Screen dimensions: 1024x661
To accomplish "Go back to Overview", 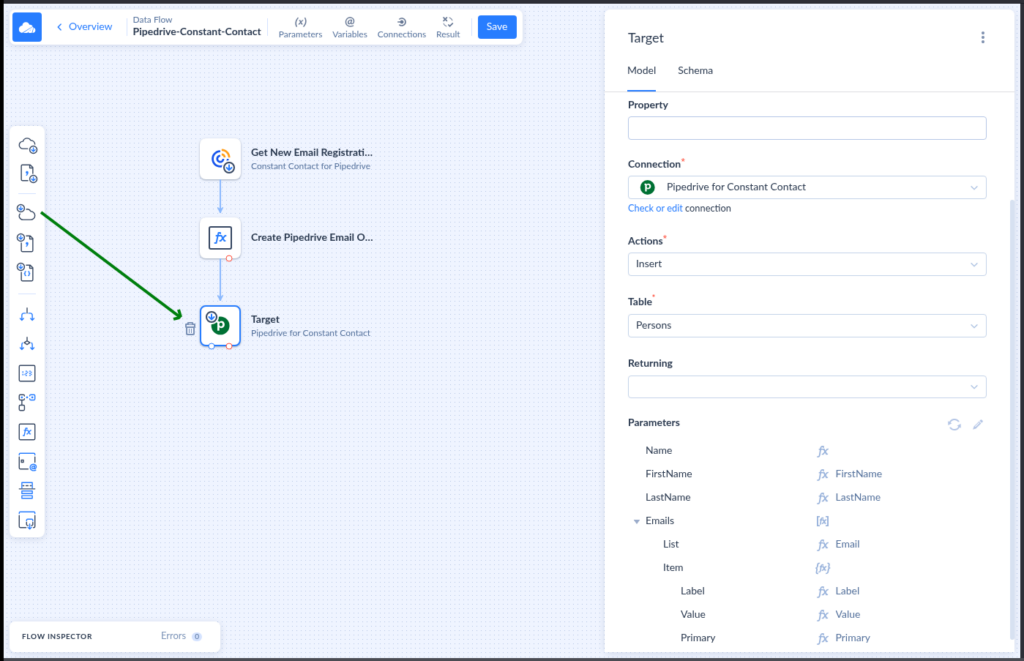I will tap(84, 27).
